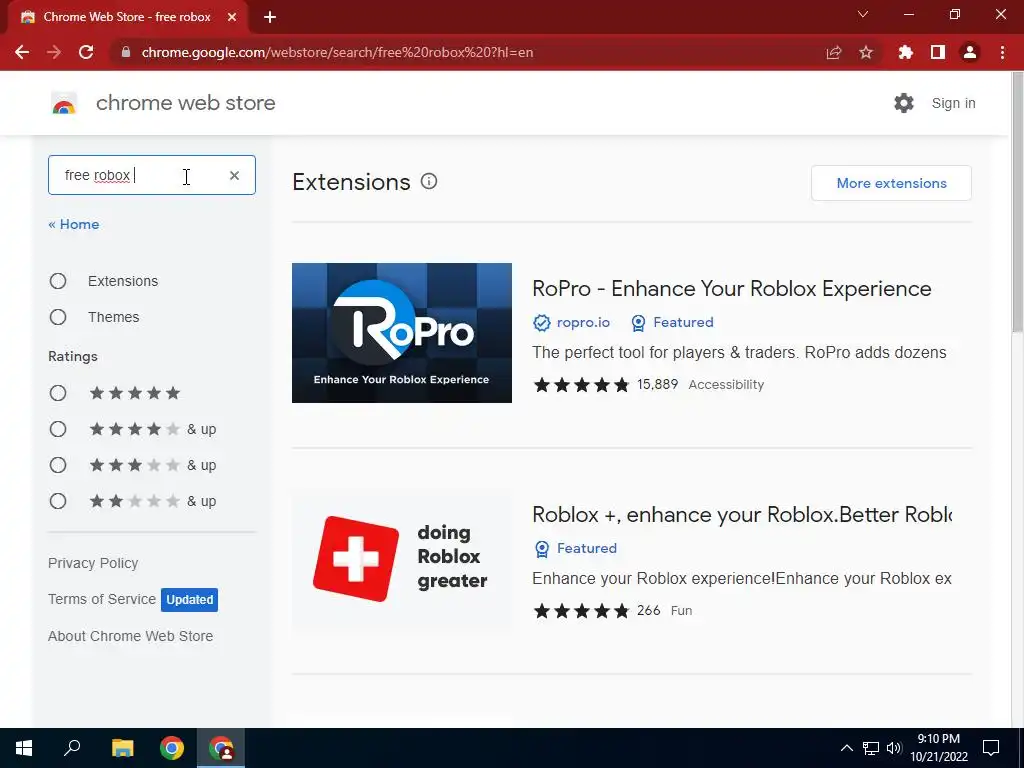
Task: Open the web store settings gear
Action: pyautogui.click(x=904, y=103)
